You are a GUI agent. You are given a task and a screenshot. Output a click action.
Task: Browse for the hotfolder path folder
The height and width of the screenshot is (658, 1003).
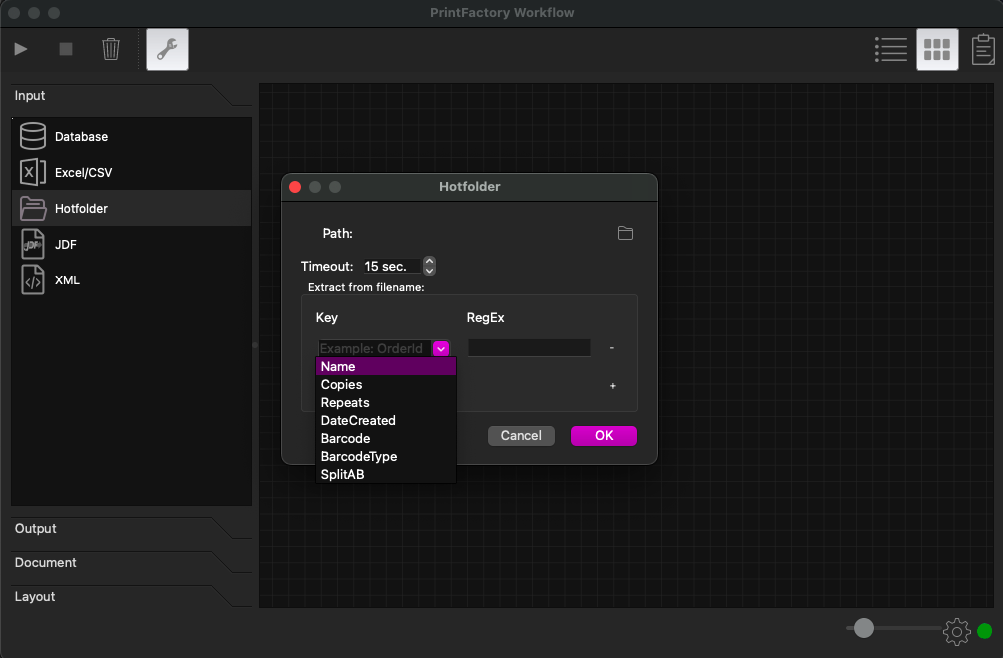626,233
